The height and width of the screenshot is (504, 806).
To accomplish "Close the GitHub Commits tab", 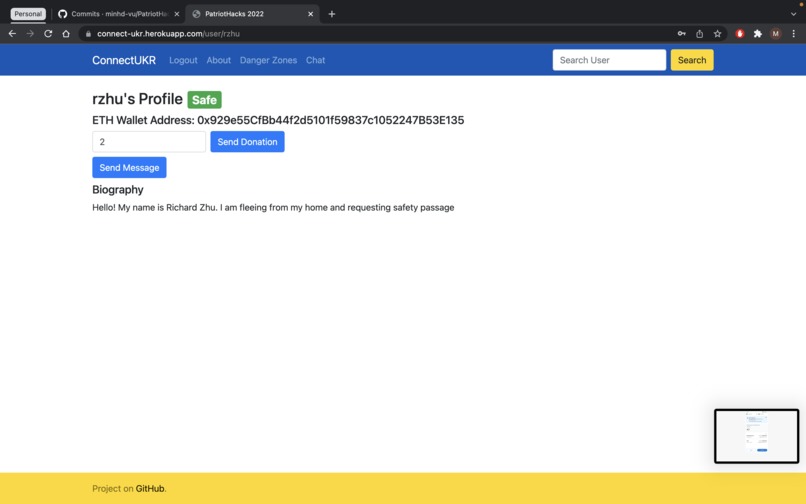I will pyautogui.click(x=177, y=14).
